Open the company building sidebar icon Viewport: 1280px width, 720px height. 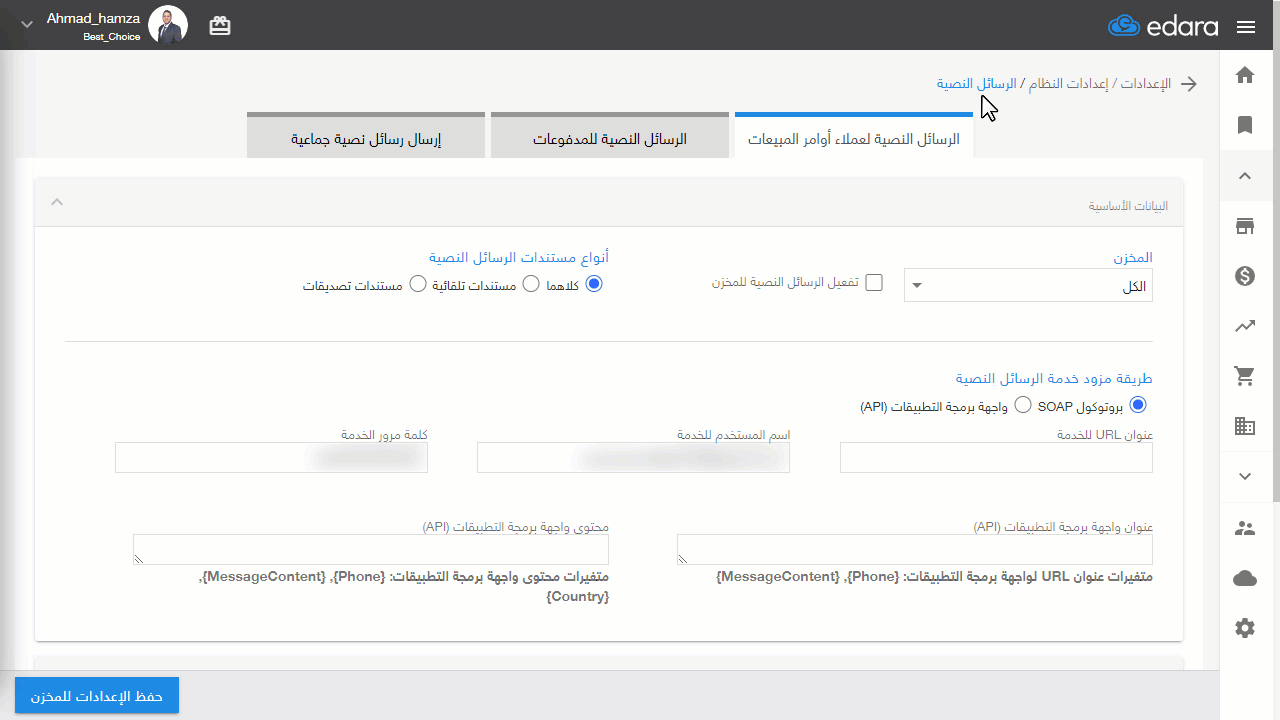1245,426
